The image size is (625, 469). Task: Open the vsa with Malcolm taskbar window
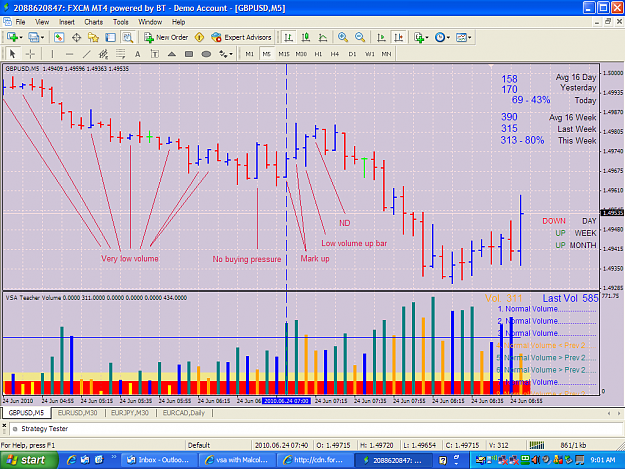pos(237,460)
